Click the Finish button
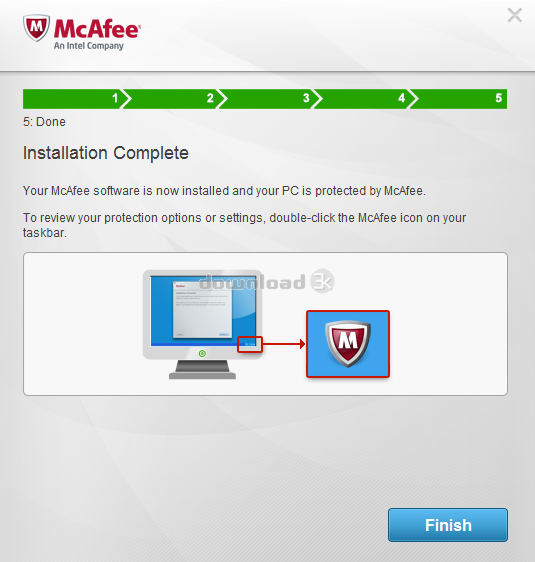 pos(448,525)
